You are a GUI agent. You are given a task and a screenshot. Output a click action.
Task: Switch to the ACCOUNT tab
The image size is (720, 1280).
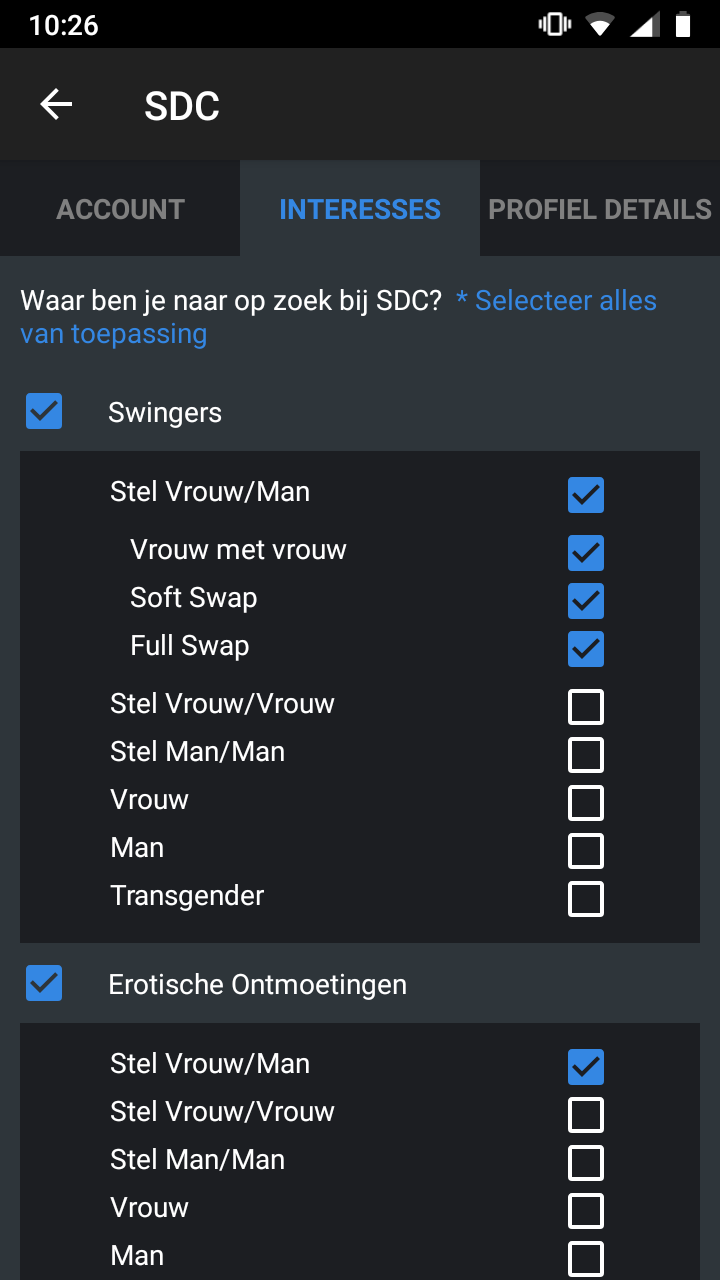coord(120,209)
